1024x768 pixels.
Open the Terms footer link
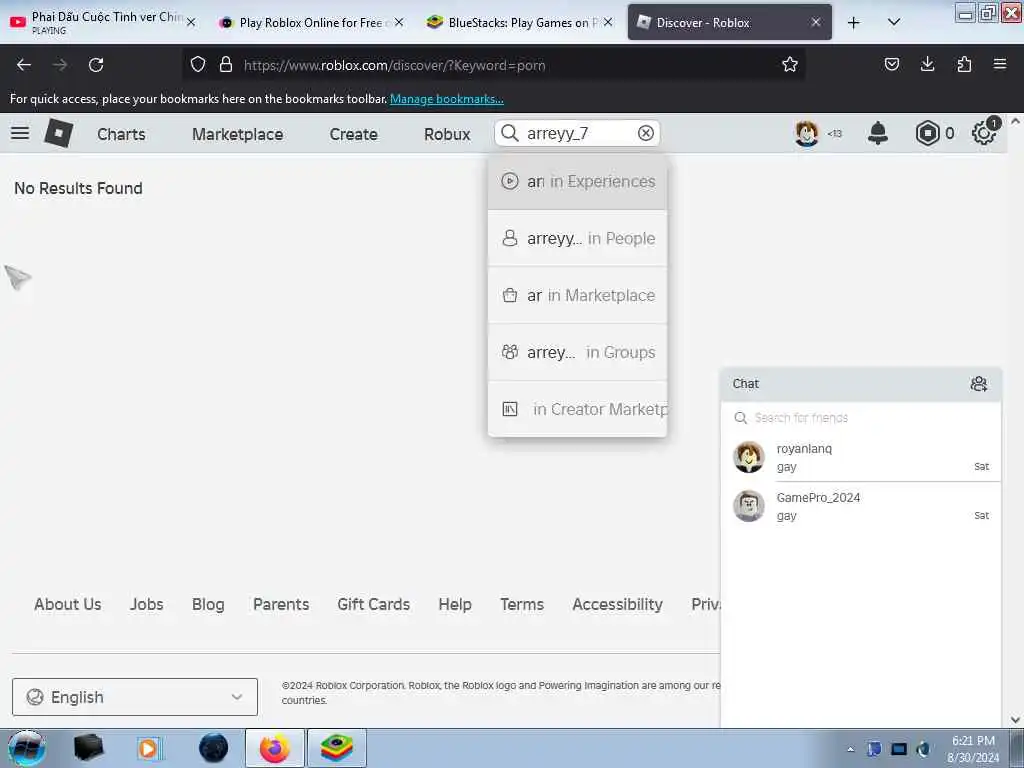522,604
